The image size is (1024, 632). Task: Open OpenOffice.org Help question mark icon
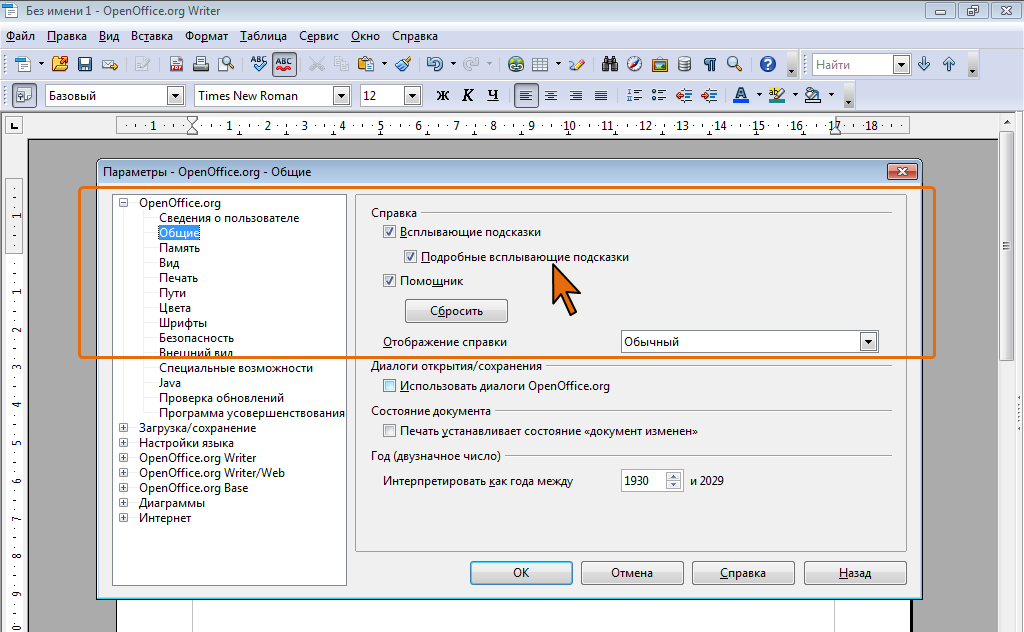coord(768,64)
